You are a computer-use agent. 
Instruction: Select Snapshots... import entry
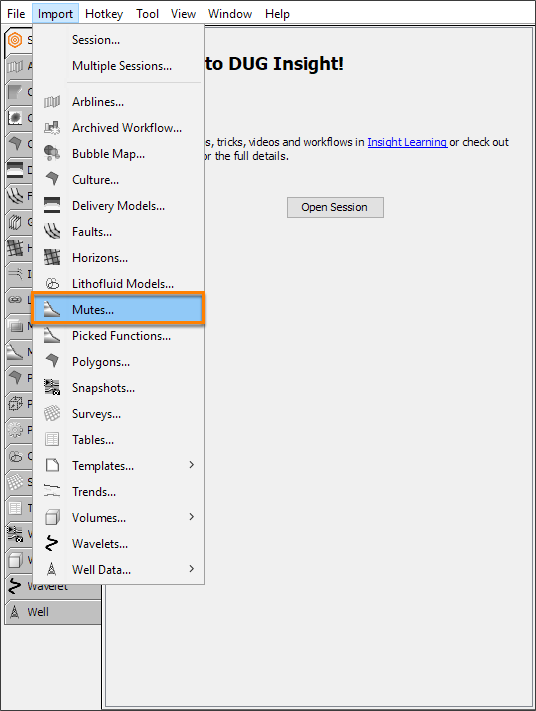(x=118, y=387)
